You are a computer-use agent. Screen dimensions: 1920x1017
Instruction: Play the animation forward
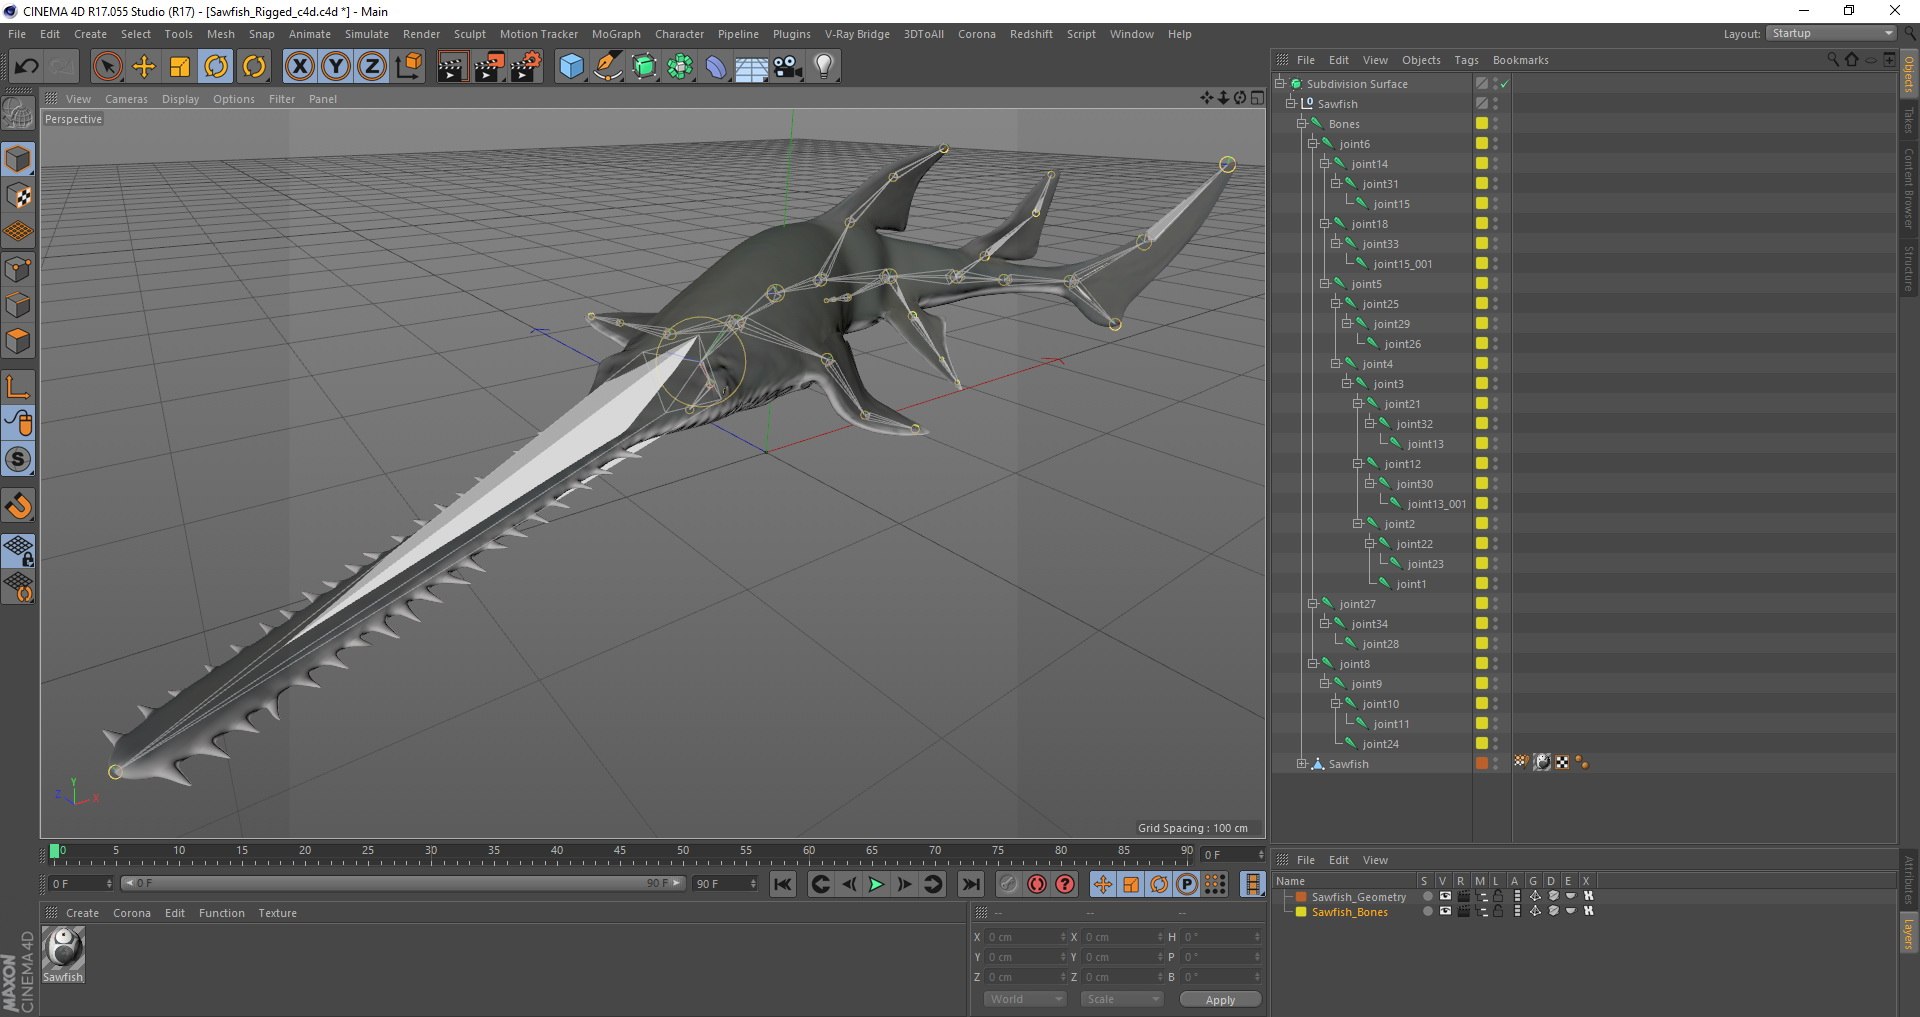pos(876,884)
